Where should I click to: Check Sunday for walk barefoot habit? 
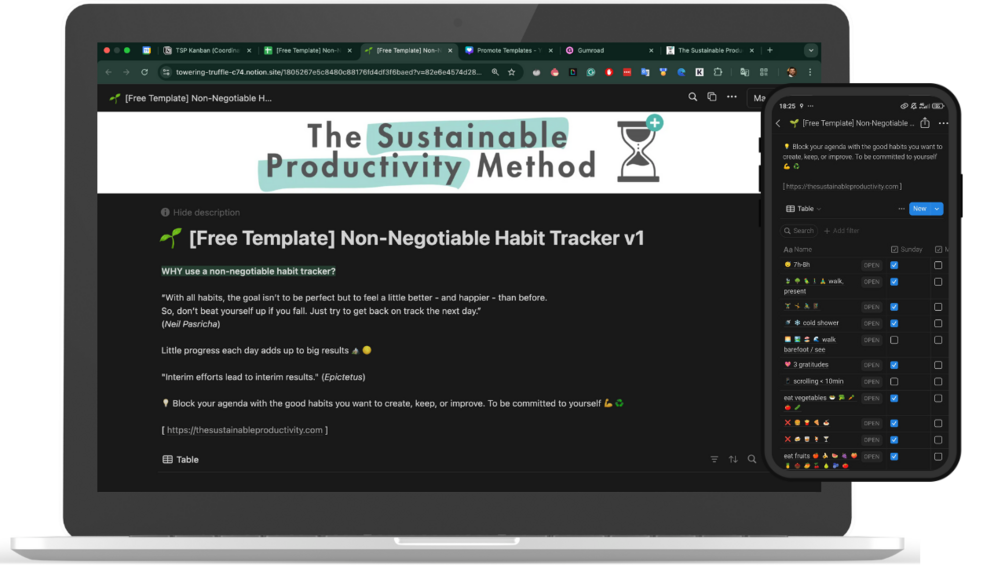pos(894,340)
